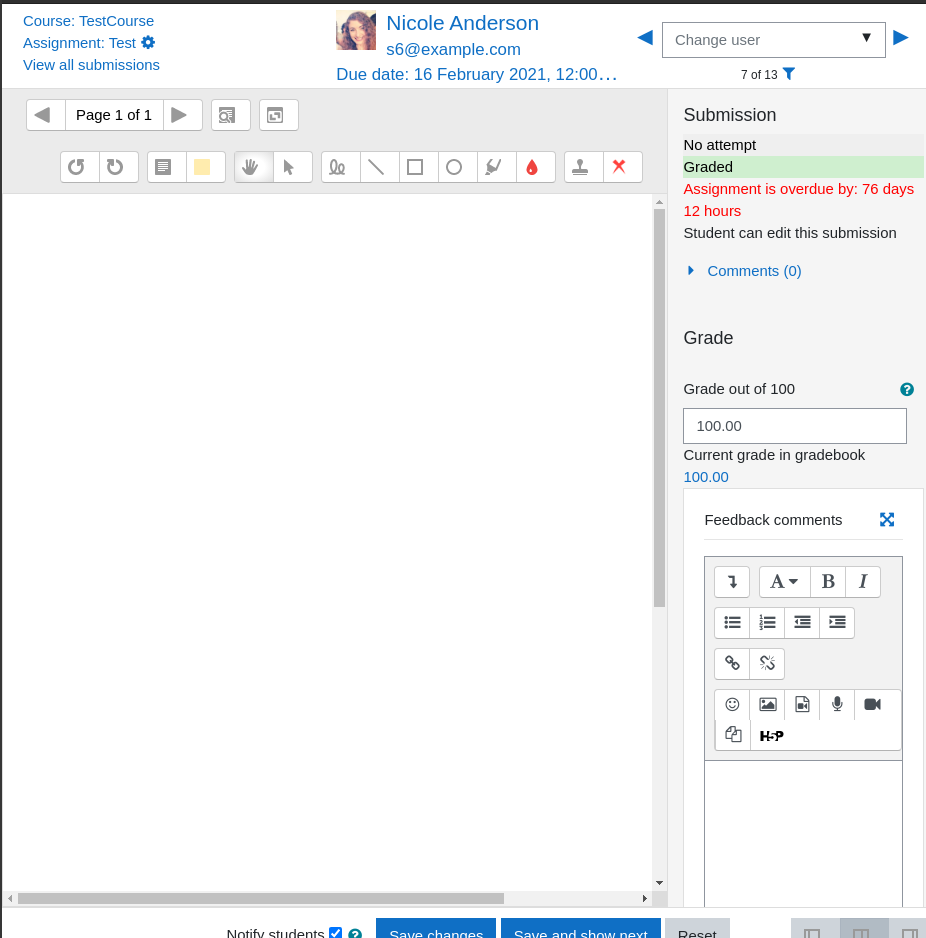Open the search comments tool
This screenshot has width=926, height=938.
pyautogui.click(x=231, y=115)
